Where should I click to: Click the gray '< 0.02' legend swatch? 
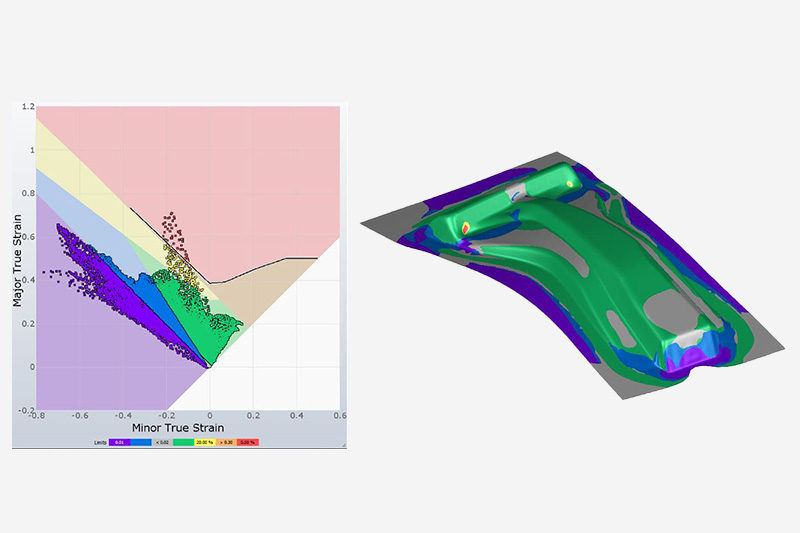coord(161,441)
